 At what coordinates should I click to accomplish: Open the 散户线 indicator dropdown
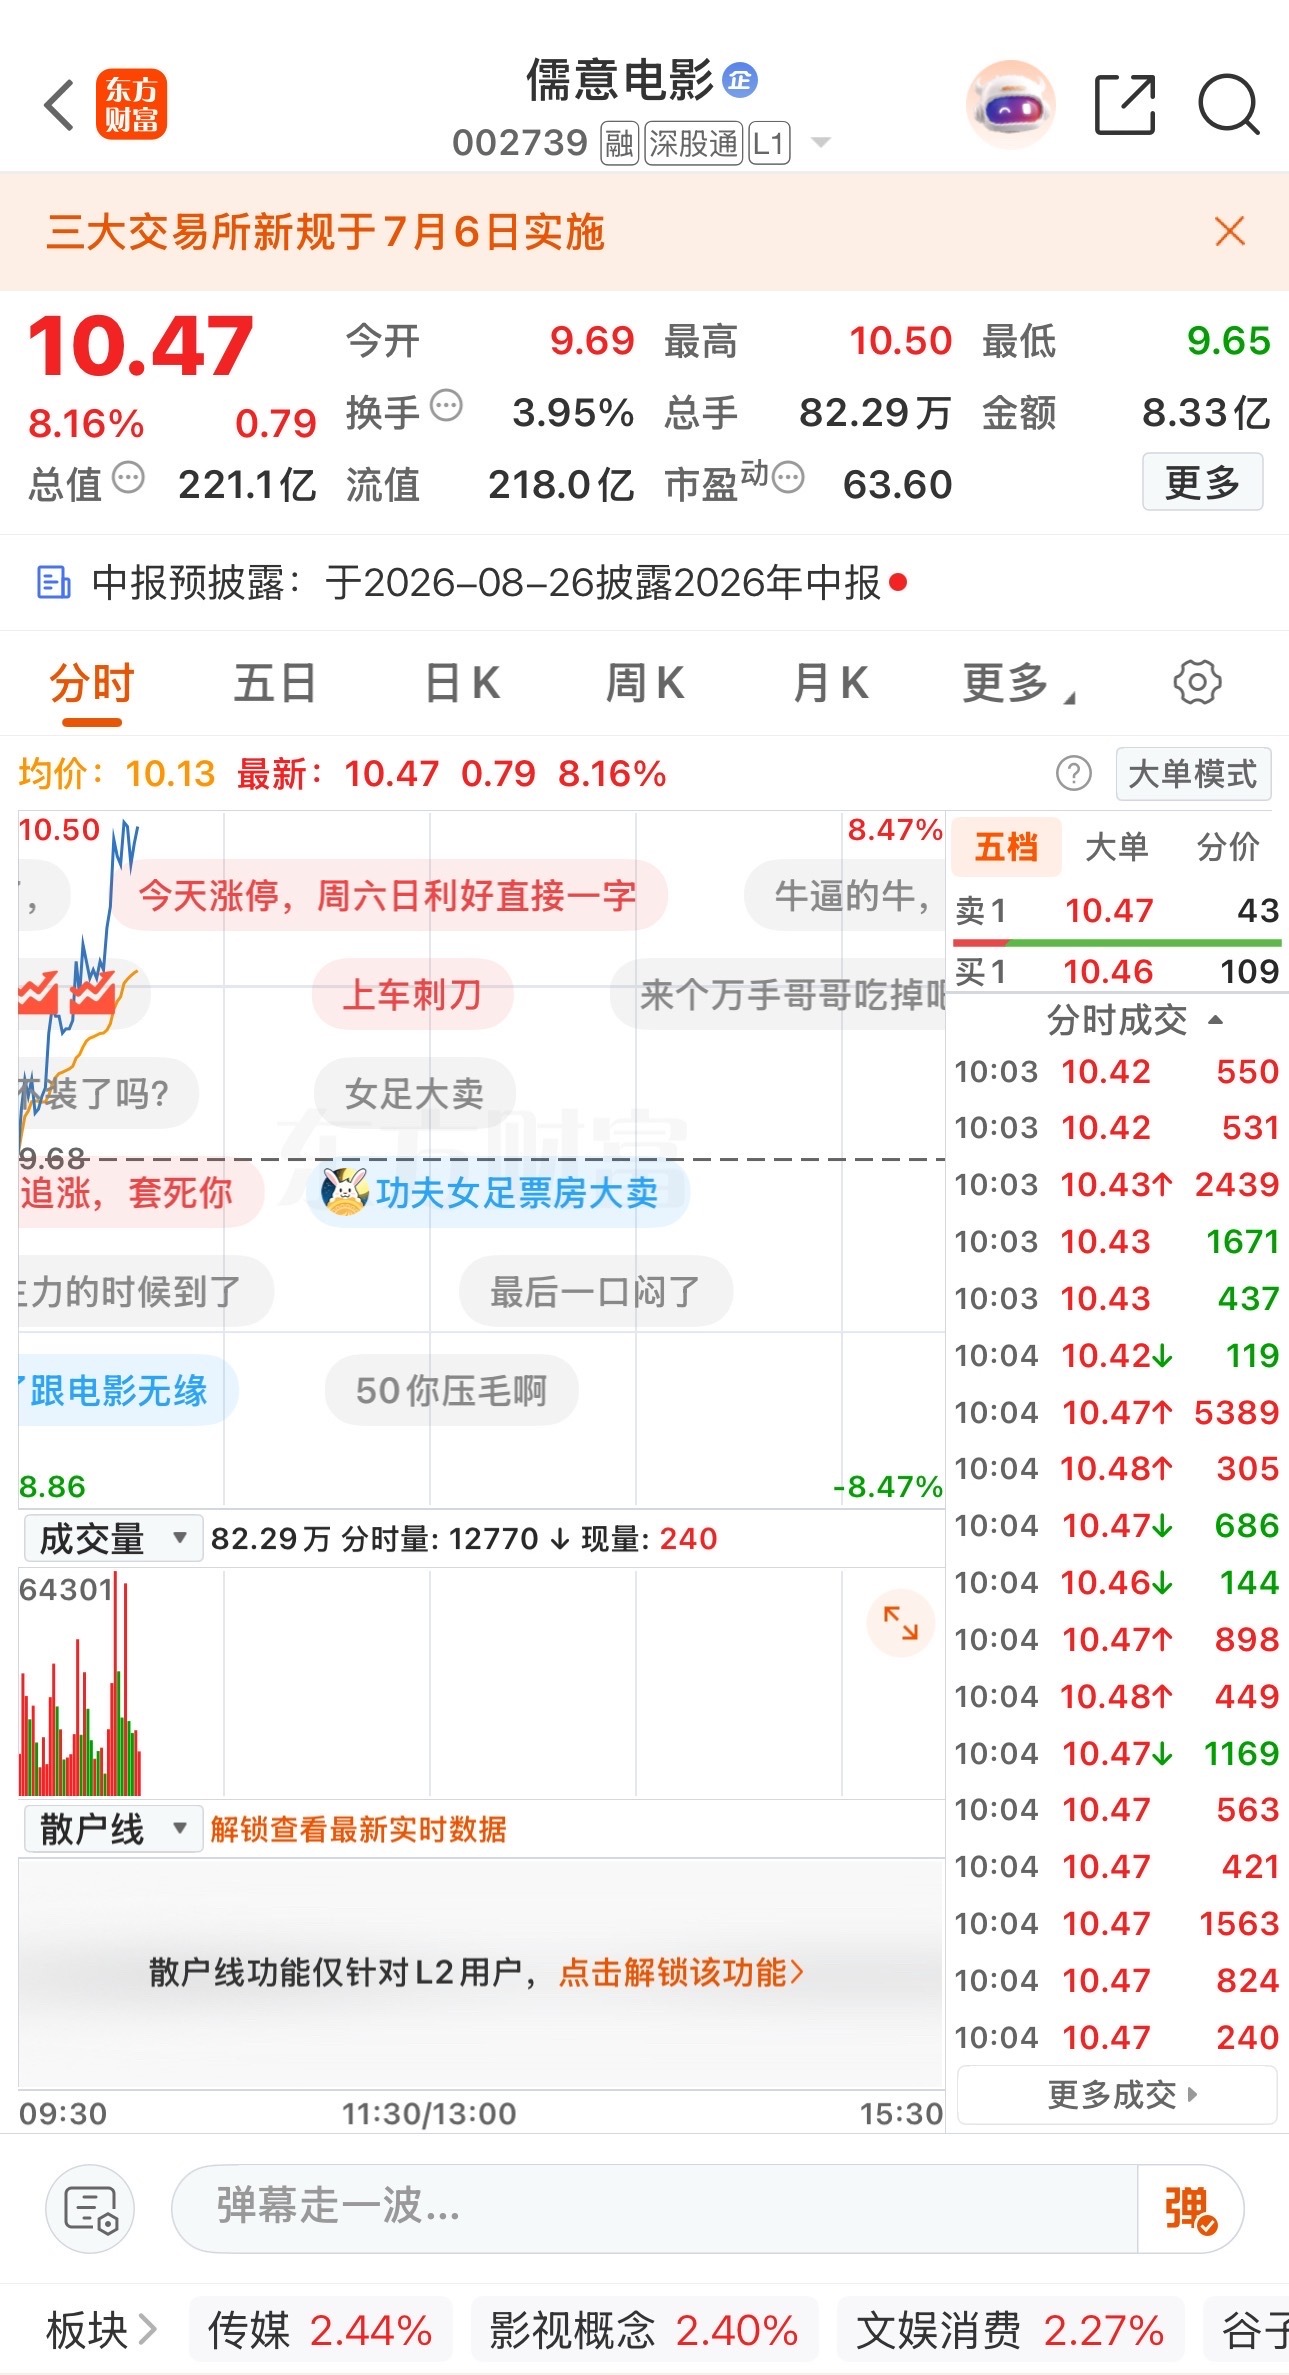(x=113, y=1829)
